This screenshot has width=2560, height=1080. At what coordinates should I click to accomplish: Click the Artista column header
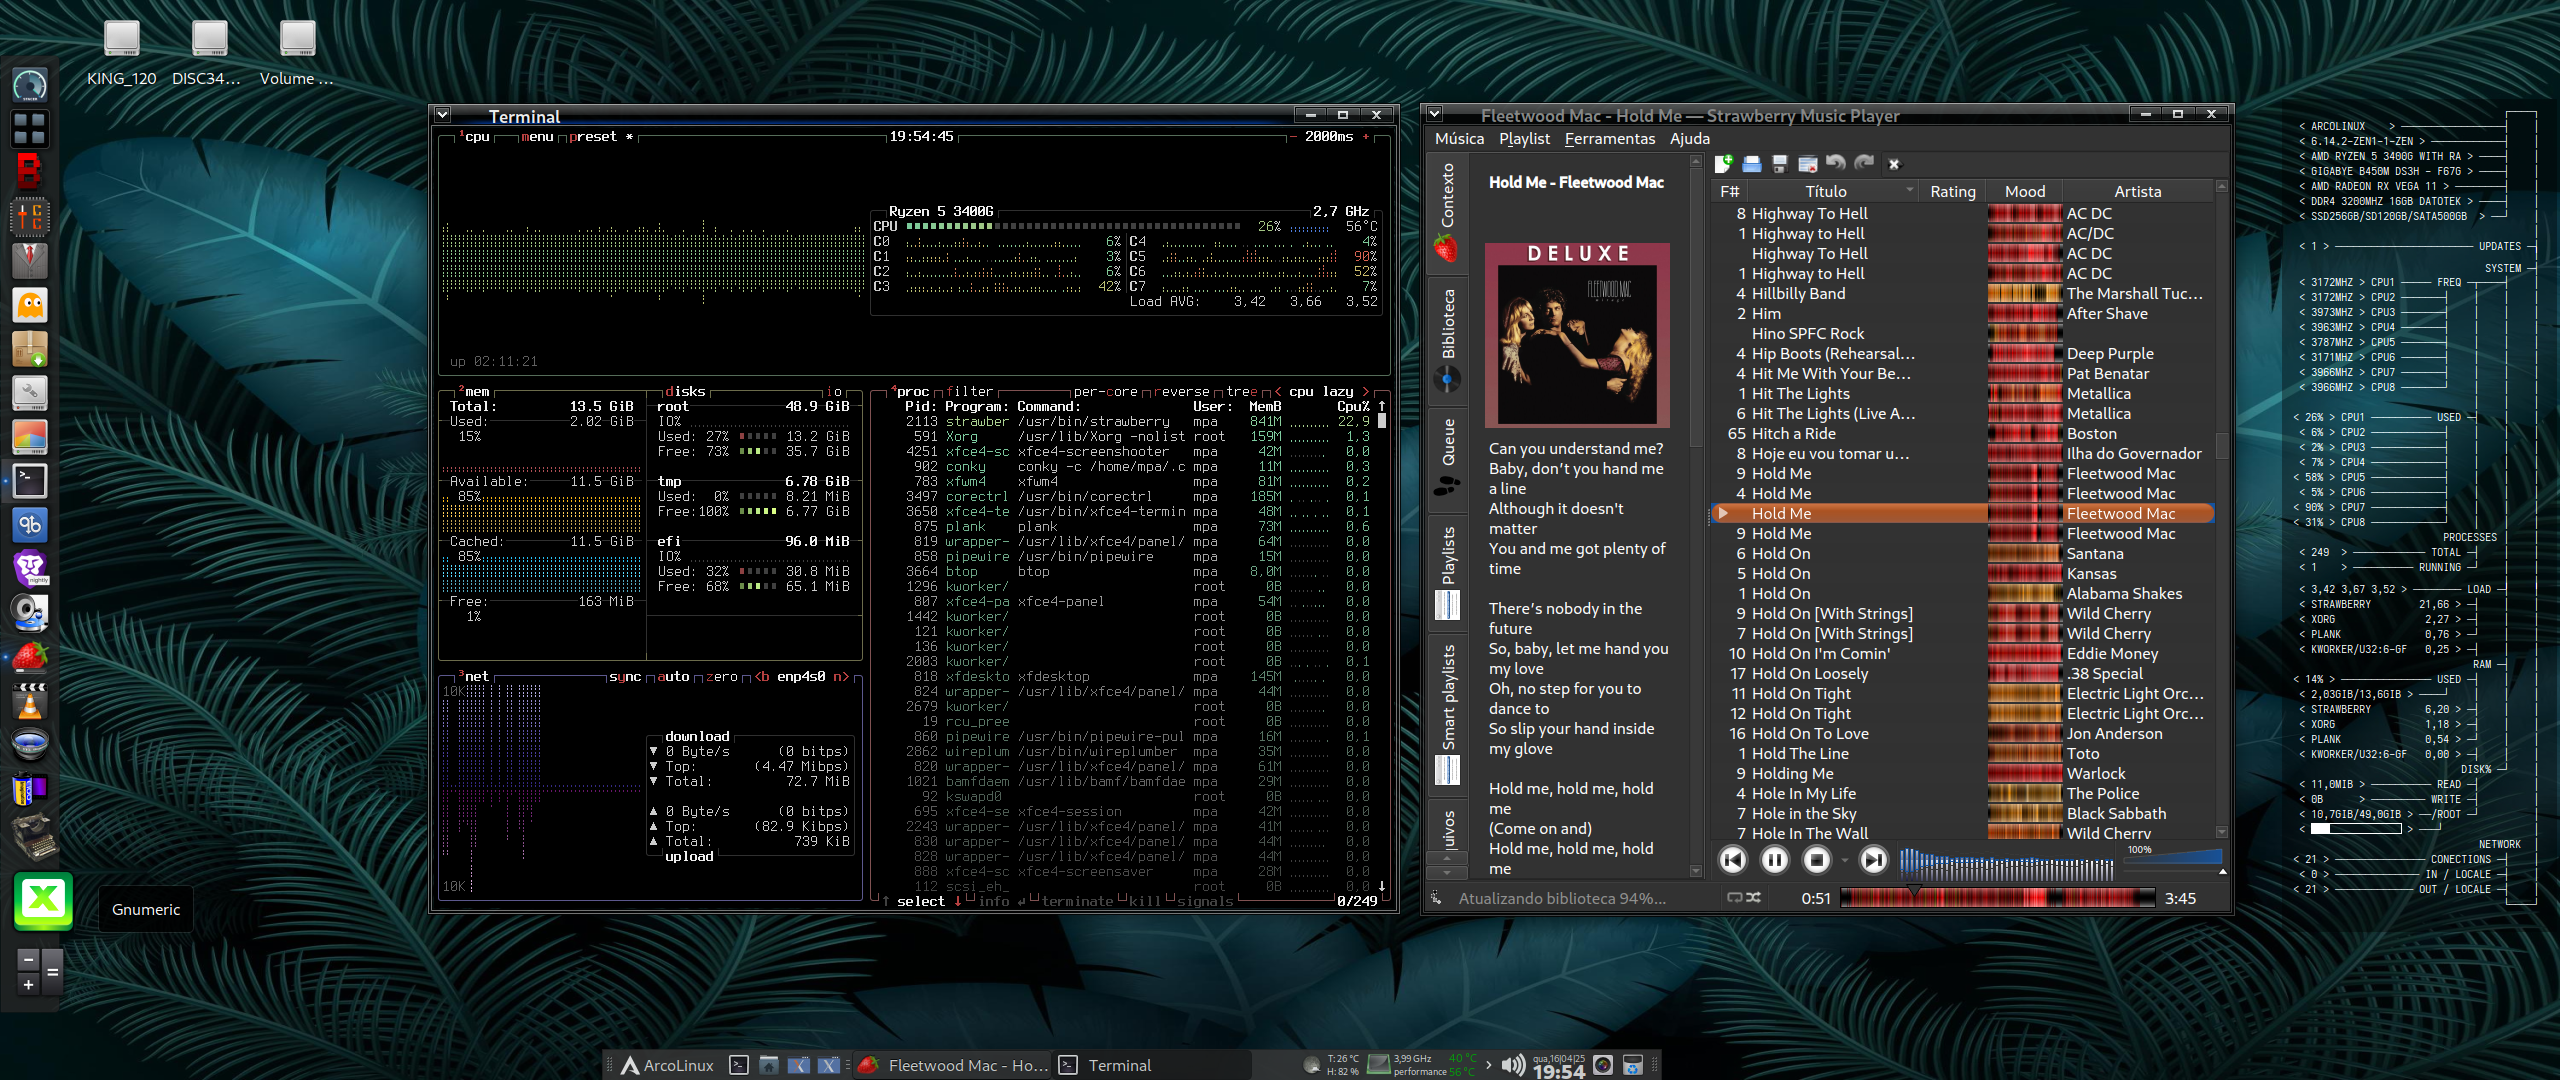[2137, 191]
